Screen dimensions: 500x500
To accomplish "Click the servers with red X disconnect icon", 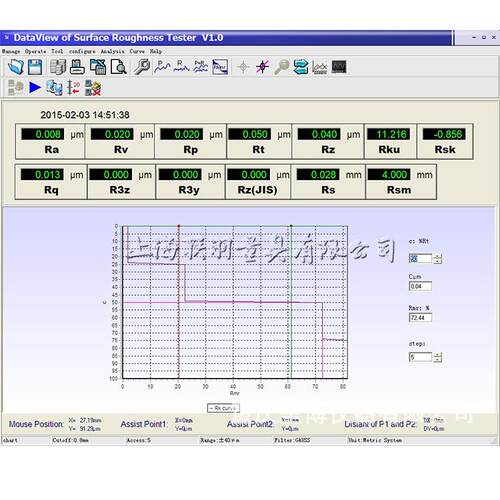I will [x=93, y=88].
